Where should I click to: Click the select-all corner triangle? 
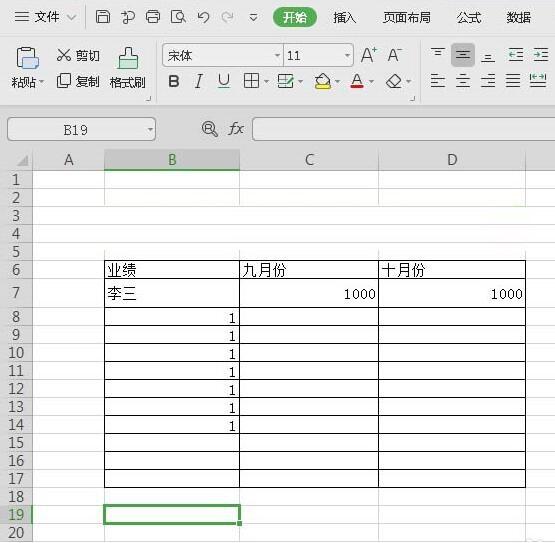pyautogui.click(x=23, y=161)
